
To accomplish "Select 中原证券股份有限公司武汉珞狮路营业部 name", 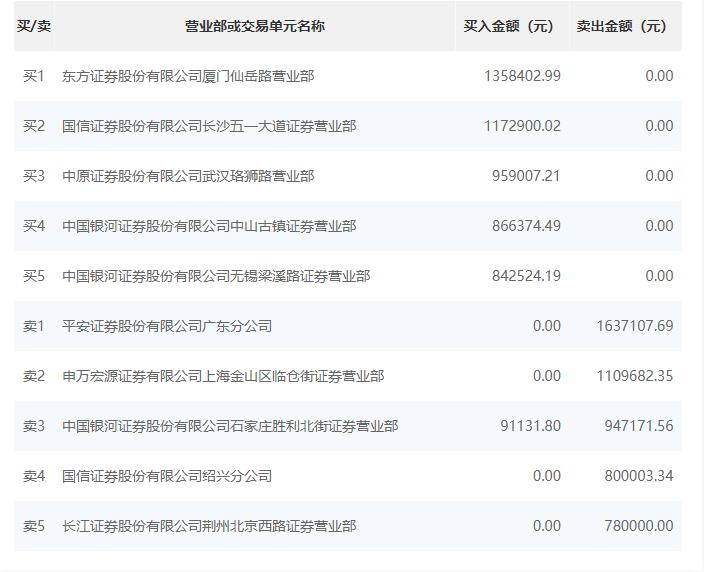I will (188, 176).
